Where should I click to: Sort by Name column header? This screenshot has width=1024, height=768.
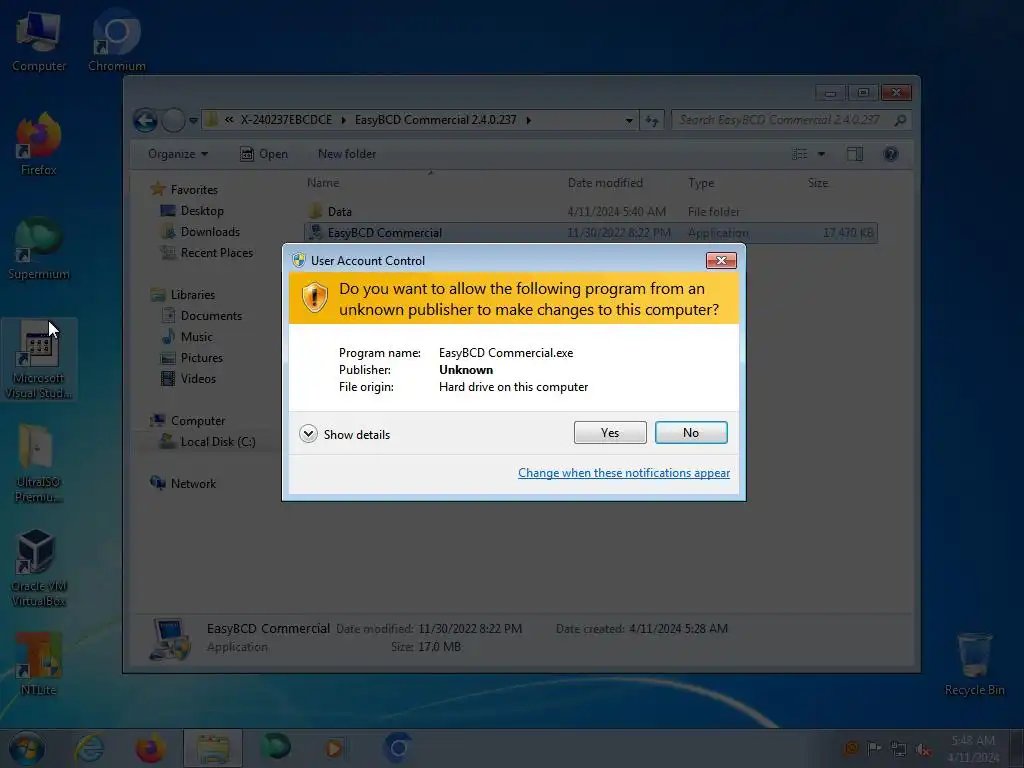pyautogui.click(x=323, y=183)
